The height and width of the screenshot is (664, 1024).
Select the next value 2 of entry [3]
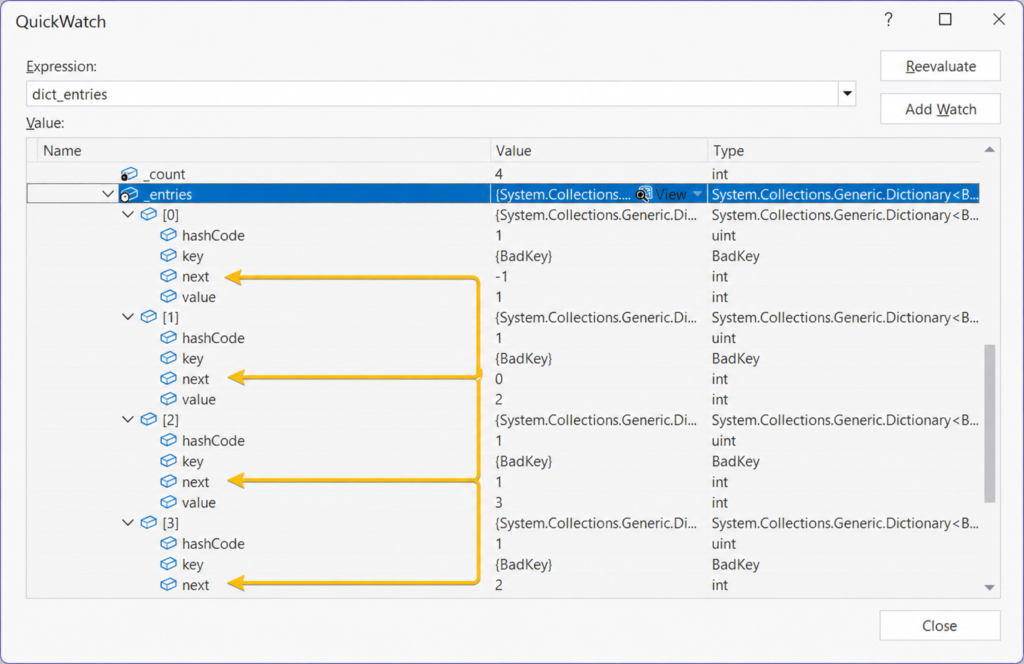click(499, 584)
